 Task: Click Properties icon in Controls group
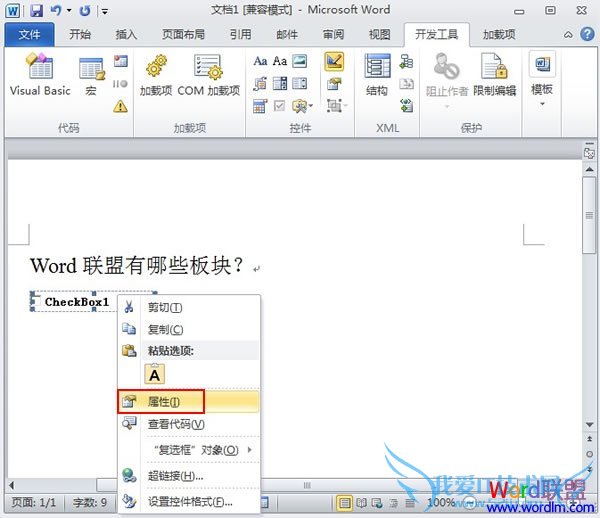click(334, 84)
